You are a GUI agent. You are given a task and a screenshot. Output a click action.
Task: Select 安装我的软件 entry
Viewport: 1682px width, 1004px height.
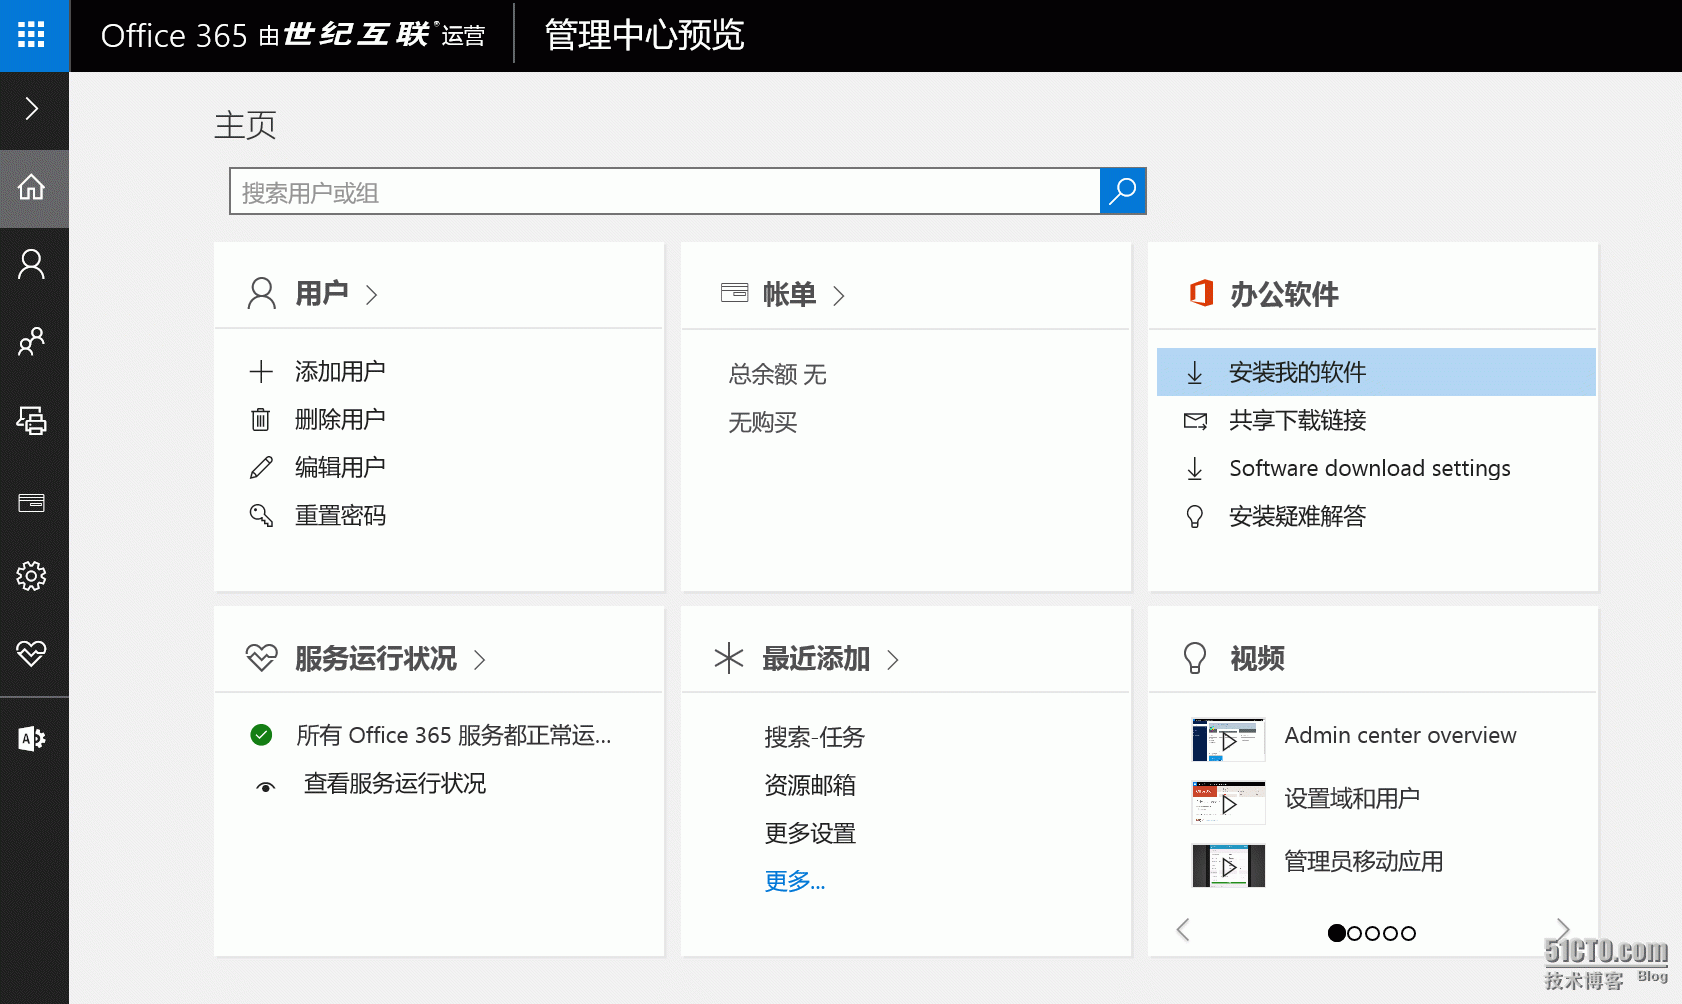point(1376,372)
